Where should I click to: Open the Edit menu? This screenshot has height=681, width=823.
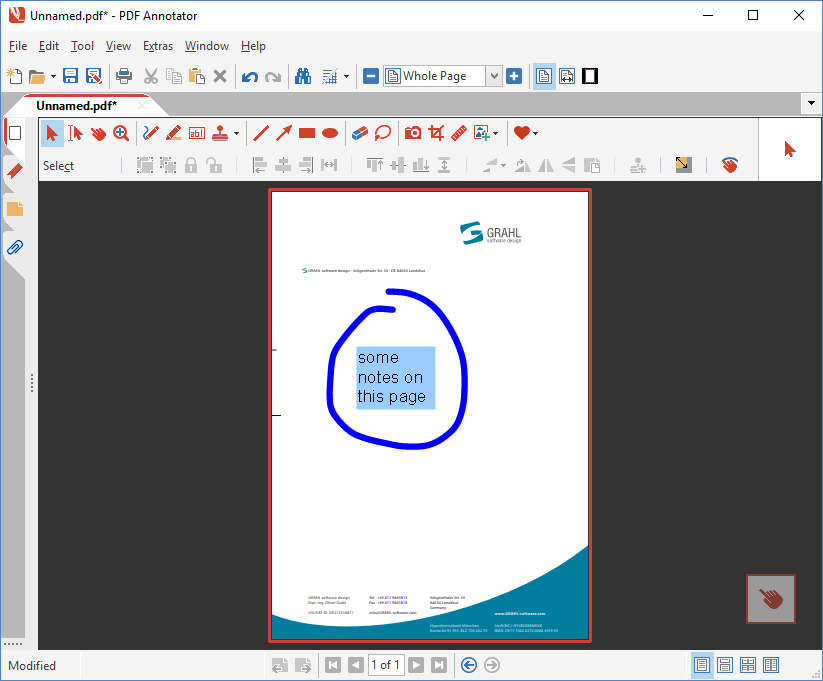click(49, 46)
